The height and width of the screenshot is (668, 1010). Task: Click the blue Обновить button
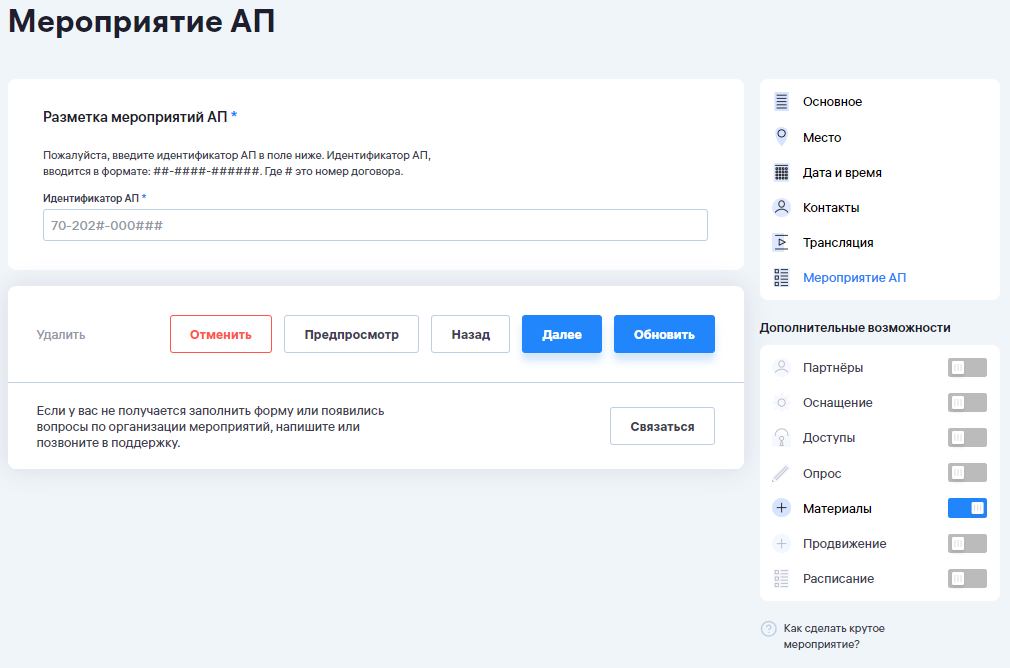point(664,334)
